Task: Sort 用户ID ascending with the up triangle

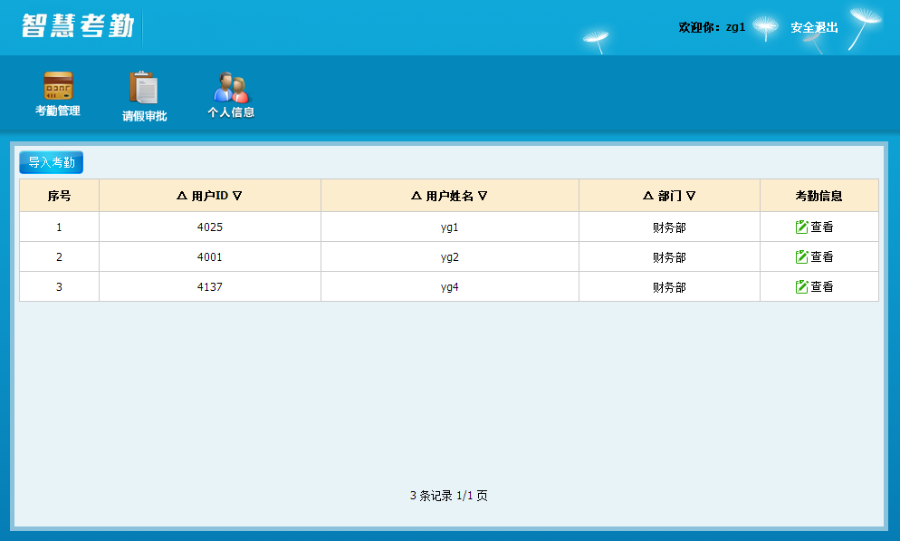Action: pos(182,196)
